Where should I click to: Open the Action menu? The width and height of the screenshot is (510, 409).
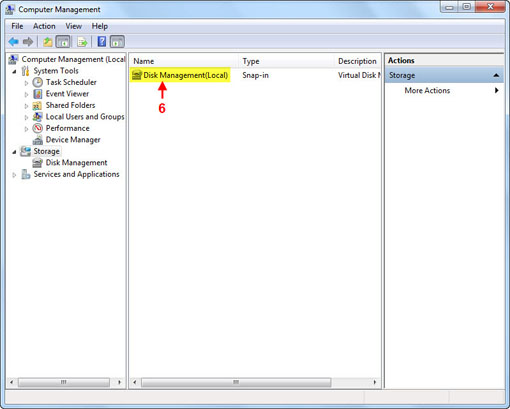click(x=44, y=26)
